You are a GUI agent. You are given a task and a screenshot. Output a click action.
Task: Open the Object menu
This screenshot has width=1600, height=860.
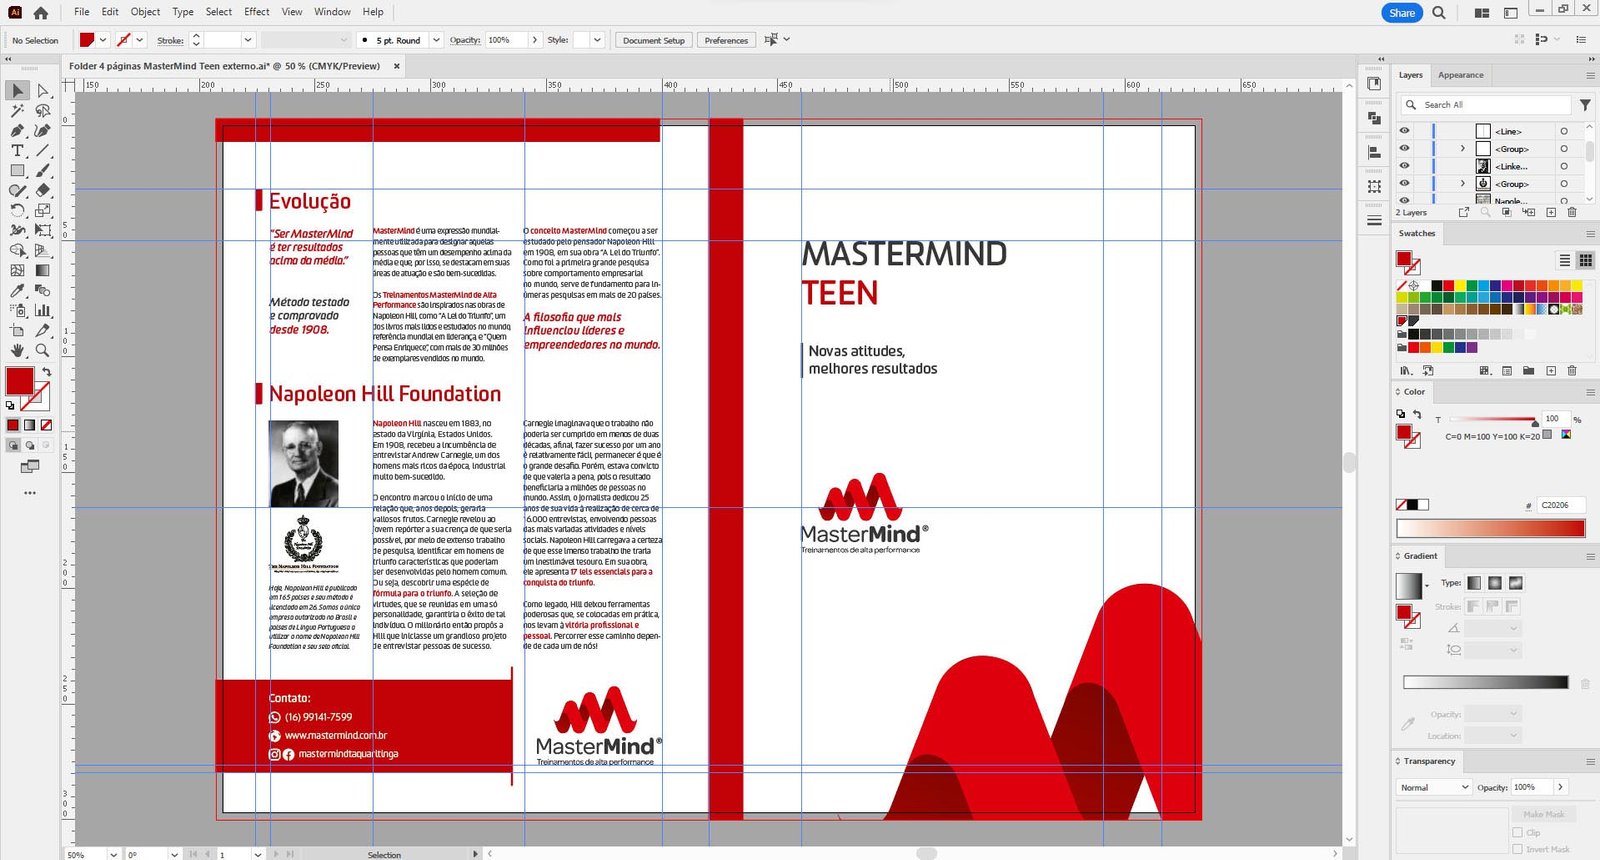tap(145, 12)
